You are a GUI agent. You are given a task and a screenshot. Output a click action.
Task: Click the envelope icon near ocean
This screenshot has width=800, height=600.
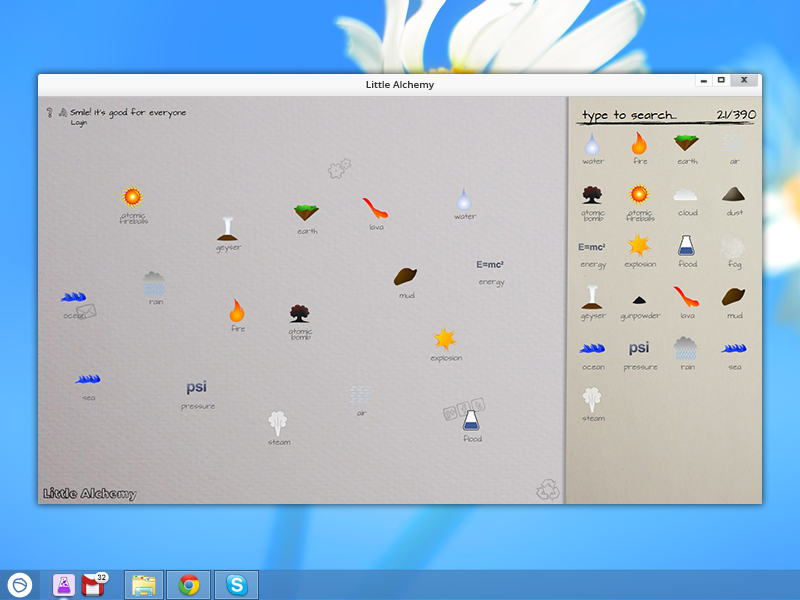(86, 311)
